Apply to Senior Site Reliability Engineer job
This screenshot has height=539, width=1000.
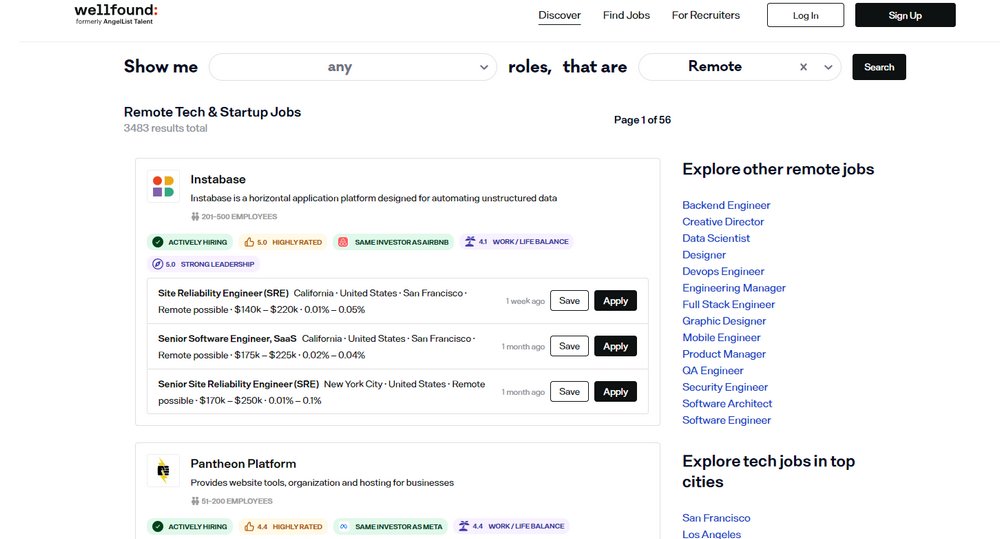[615, 392]
